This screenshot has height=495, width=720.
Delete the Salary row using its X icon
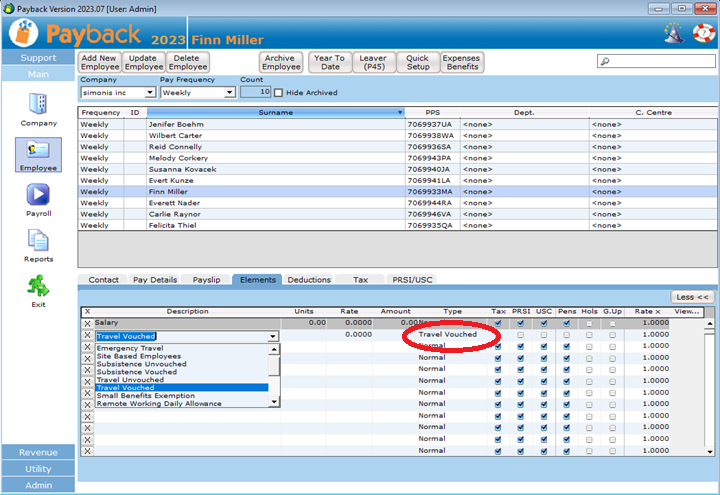click(x=87, y=324)
